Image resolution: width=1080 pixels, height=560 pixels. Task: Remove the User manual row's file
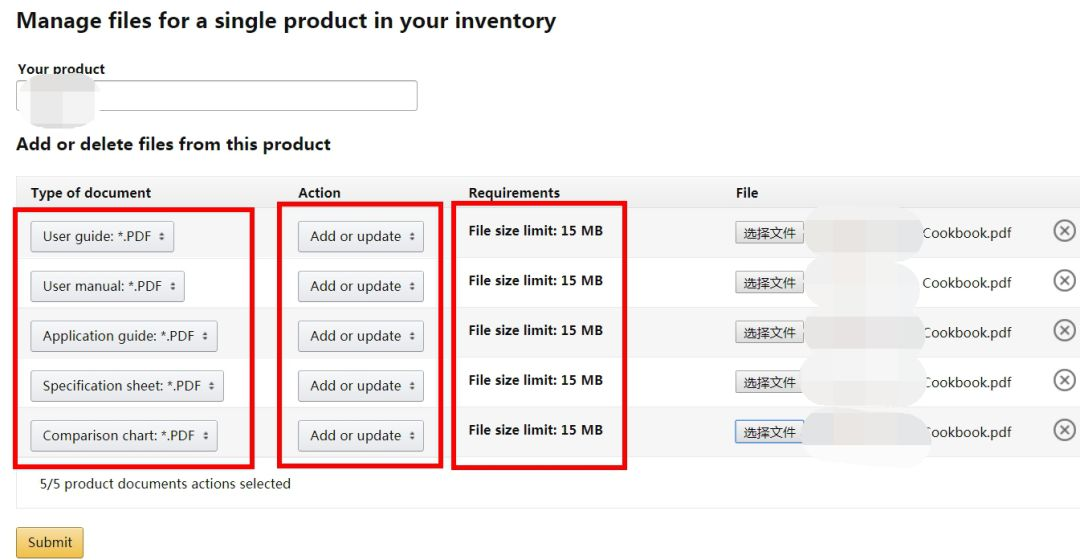[1064, 280]
